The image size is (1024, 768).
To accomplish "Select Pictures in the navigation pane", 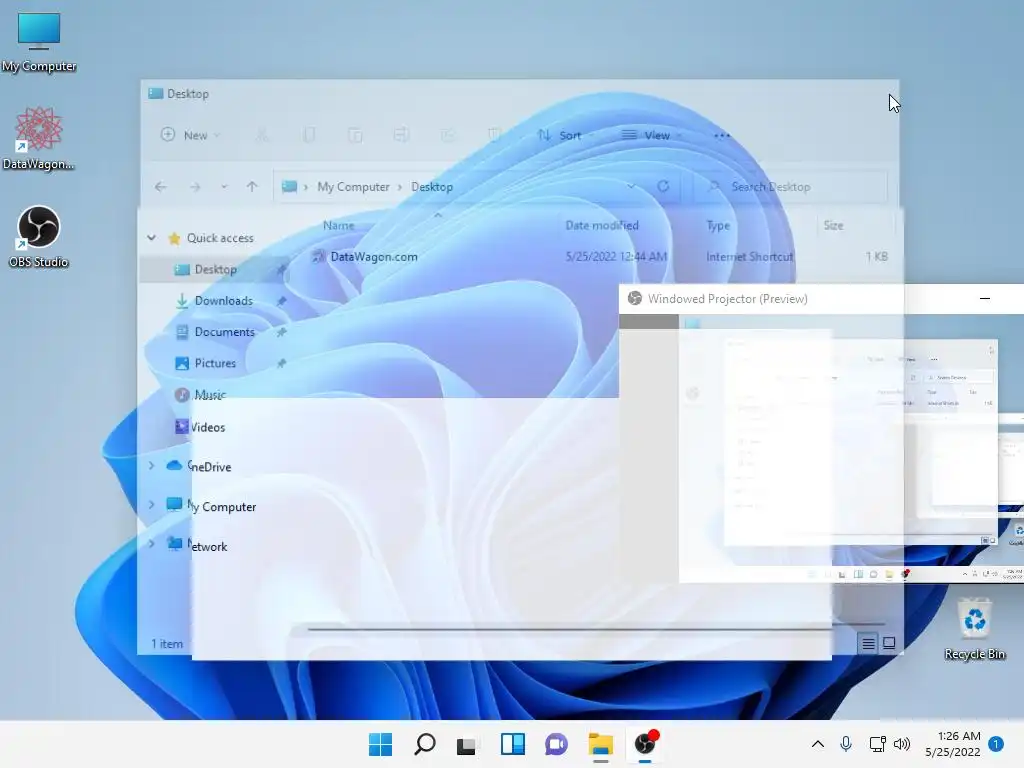I will [x=215, y=363].
